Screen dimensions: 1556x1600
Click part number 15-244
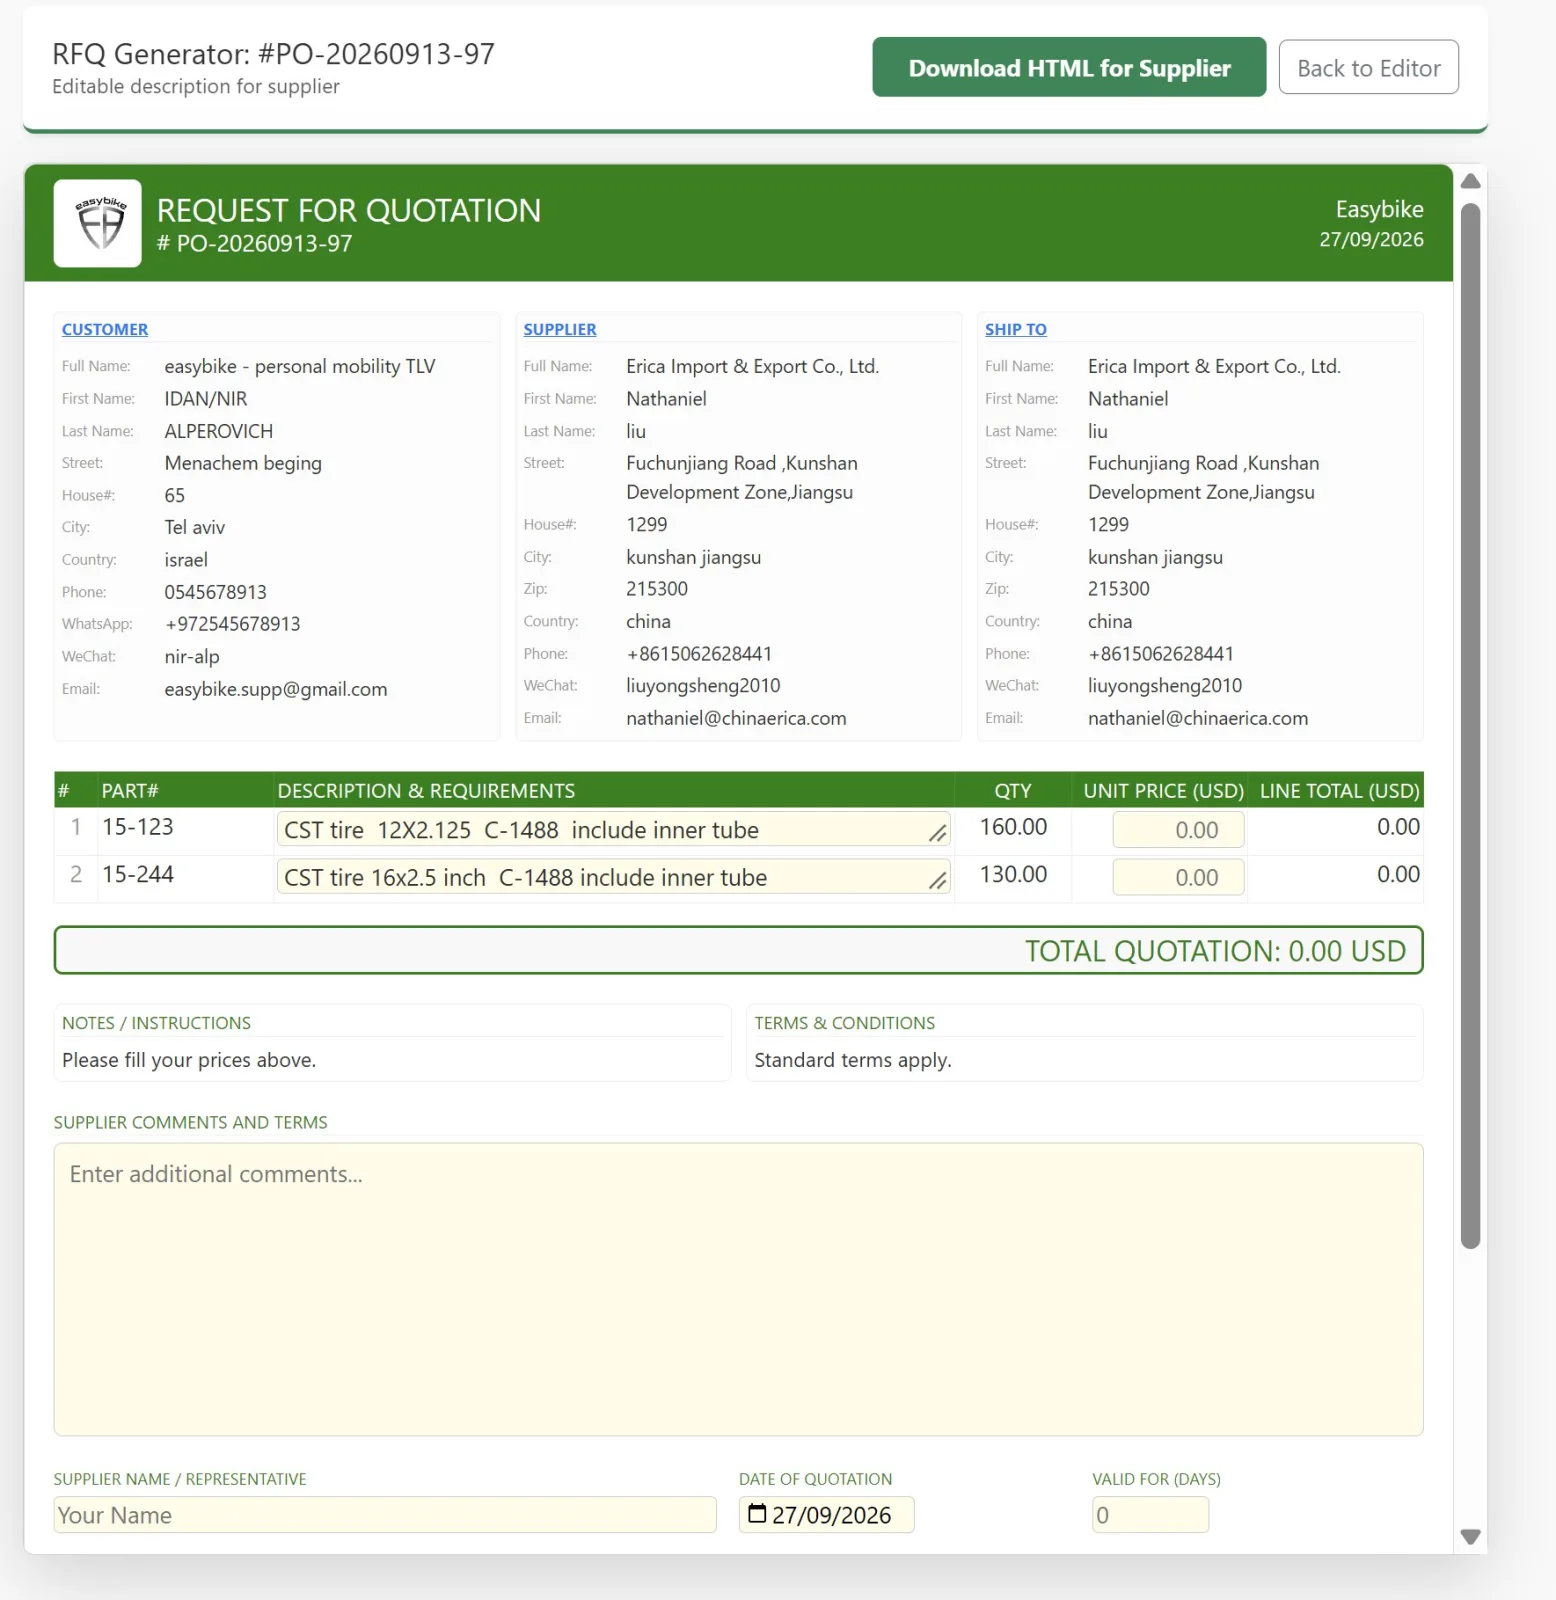click(138, 874)
